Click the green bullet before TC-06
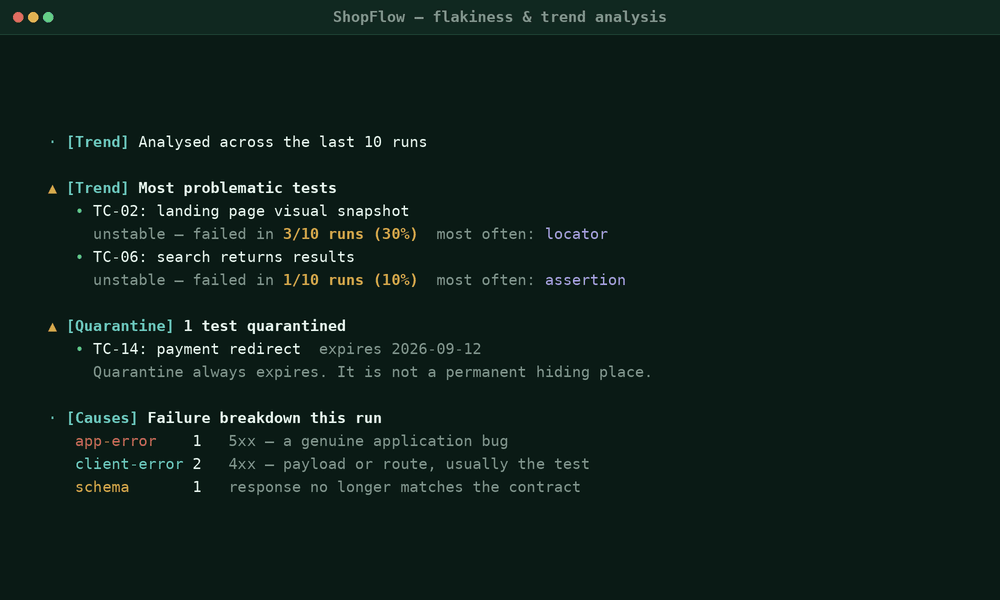This screenshot has width=1000, height=600. pyautogui.click(x=80, y=257)
